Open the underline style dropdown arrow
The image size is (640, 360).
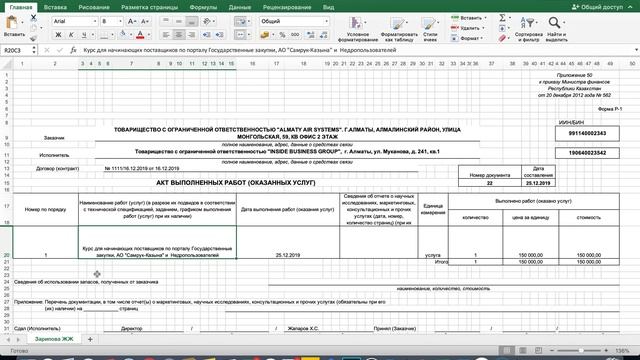[x=93, y=35]
